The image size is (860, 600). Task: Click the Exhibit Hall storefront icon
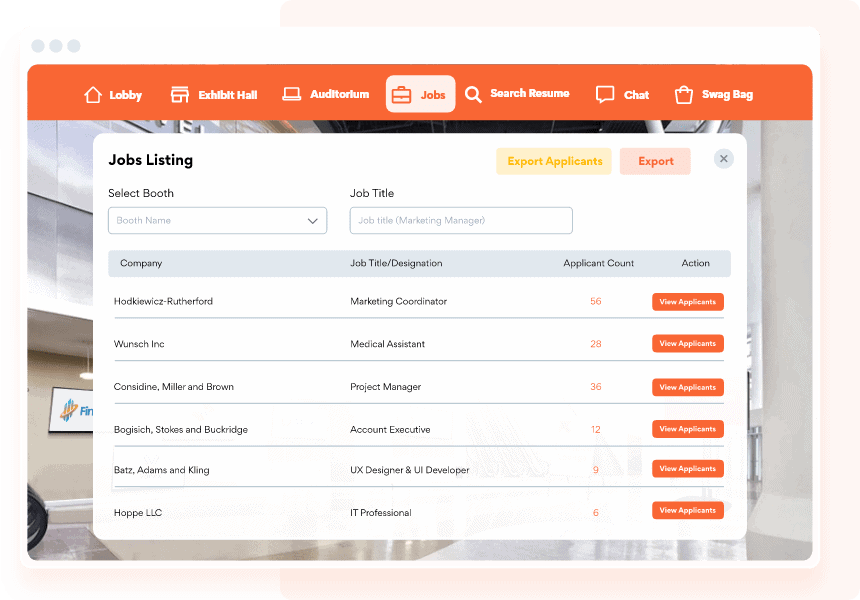pyautogui.click(x=180, y=95)
